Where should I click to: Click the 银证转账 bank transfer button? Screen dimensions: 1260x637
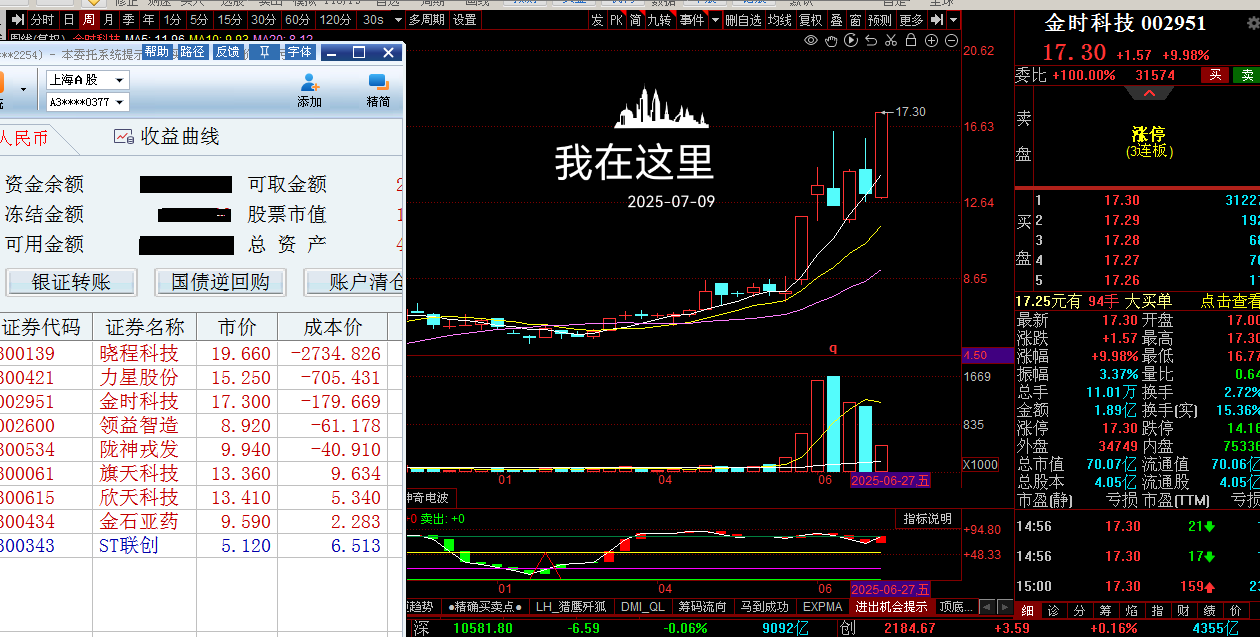(70, 282)
